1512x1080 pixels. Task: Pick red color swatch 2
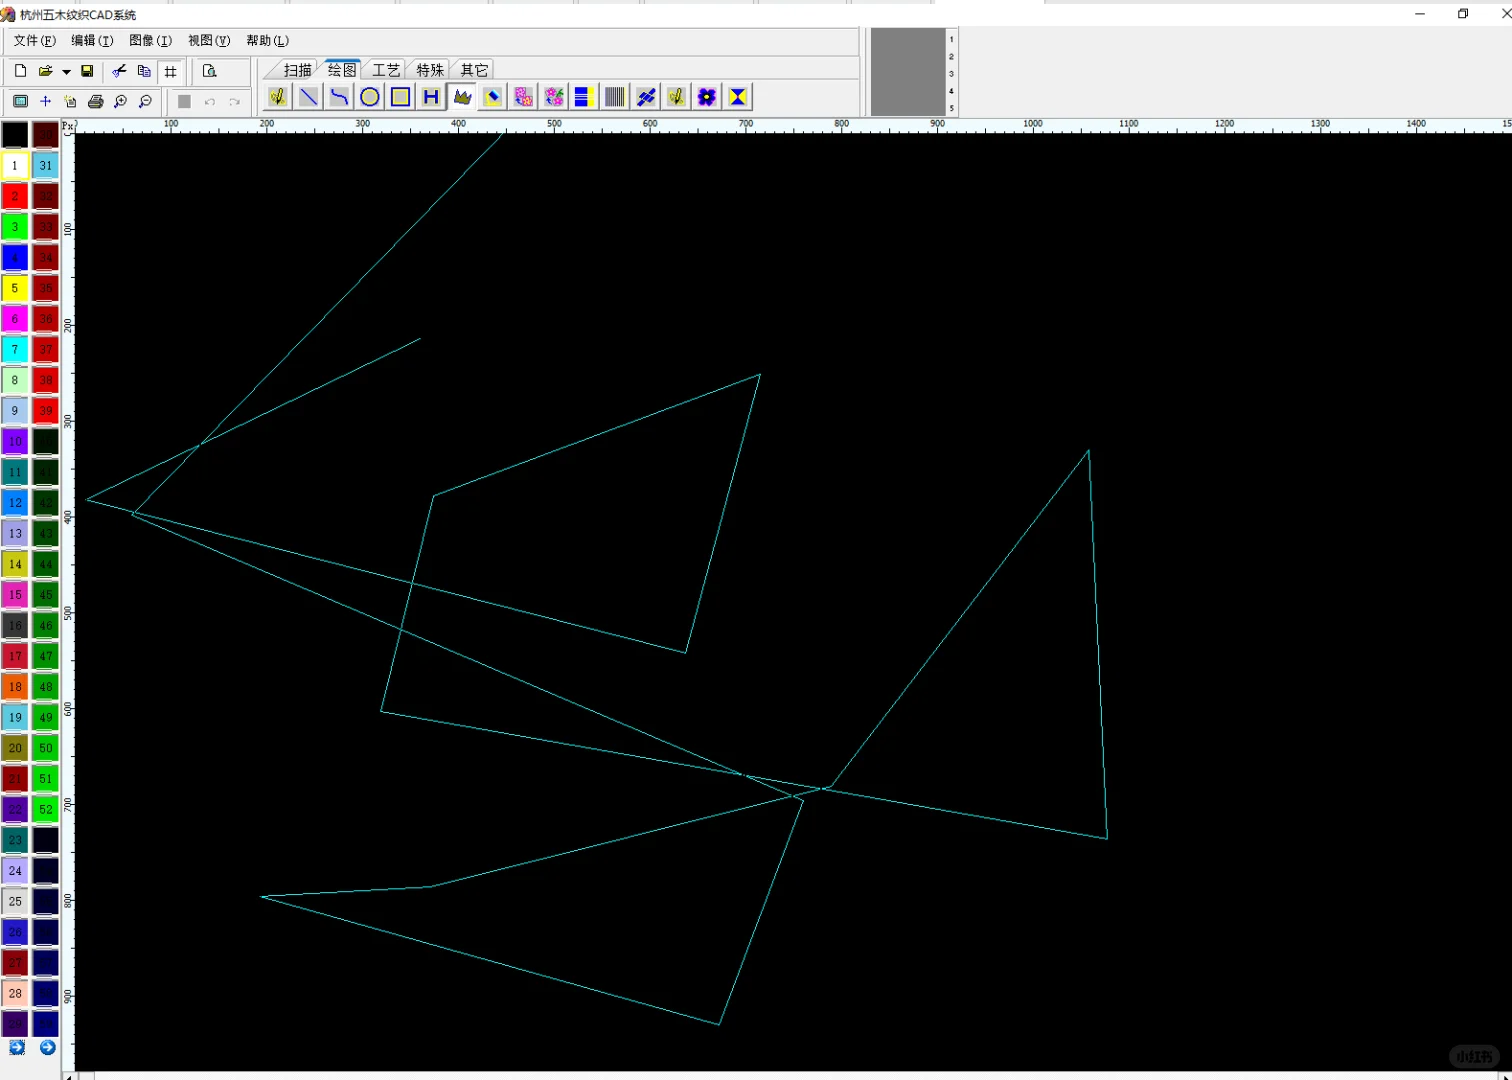15,196
